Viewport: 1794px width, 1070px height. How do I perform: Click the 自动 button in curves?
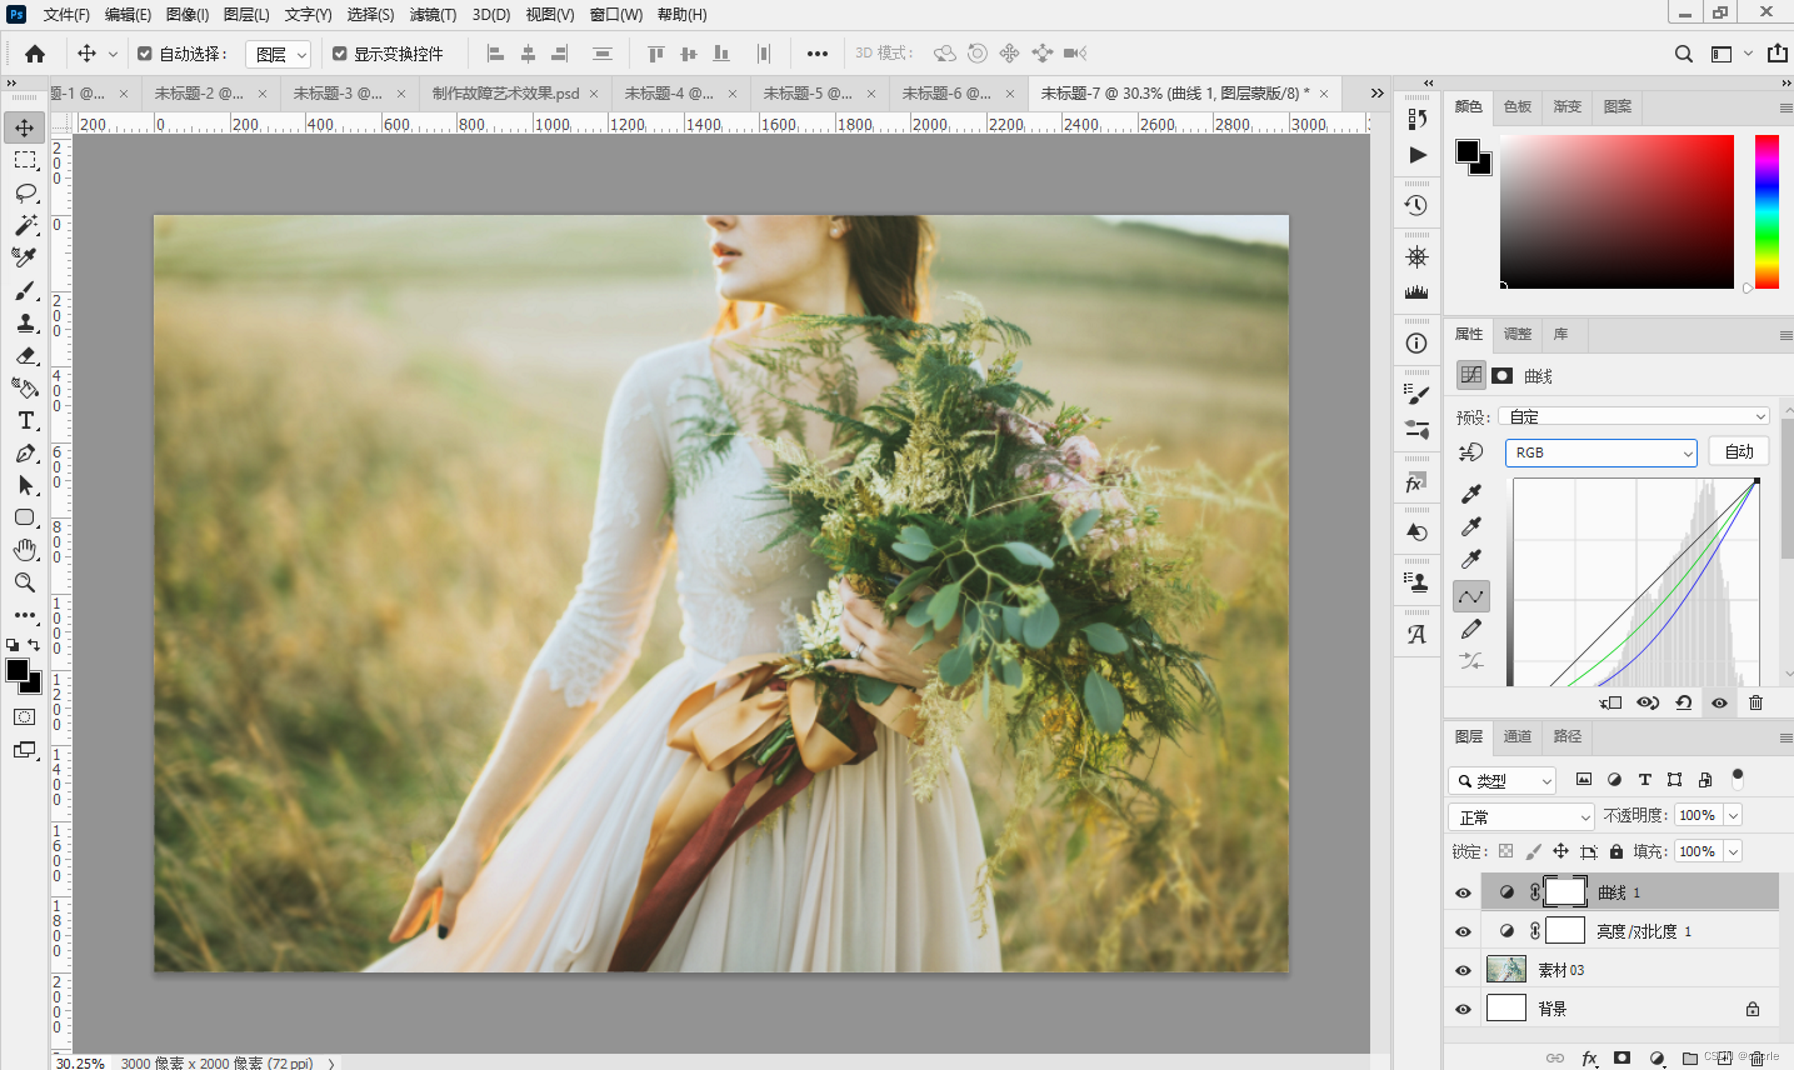1739,452
